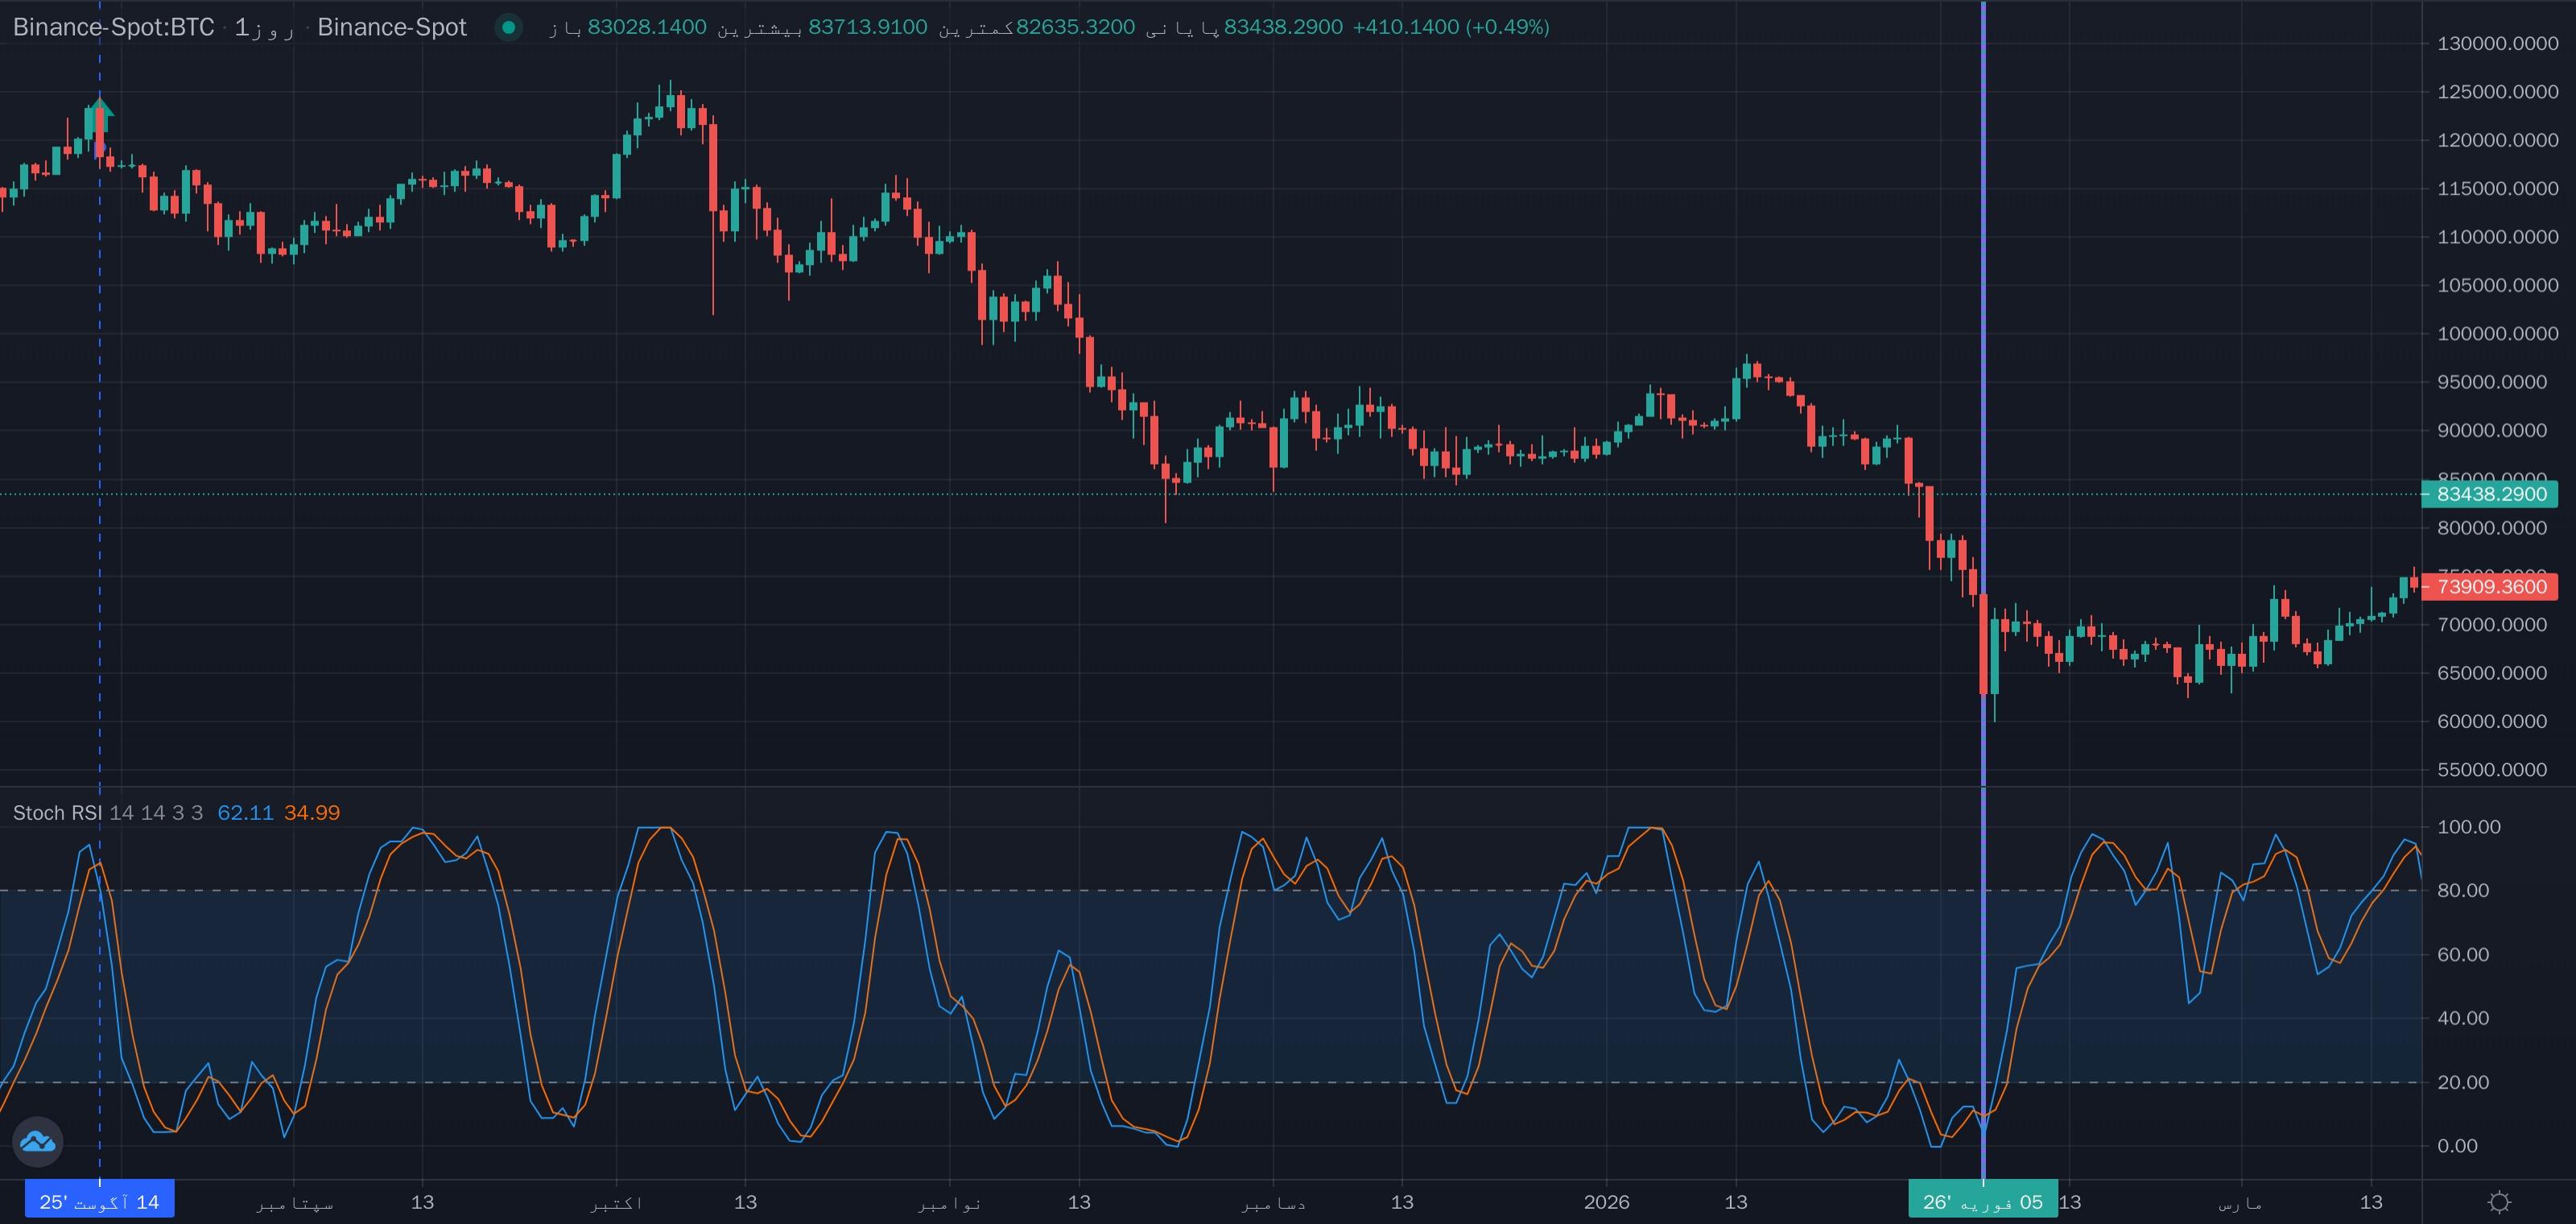Click the green market status dot
The width and height of the screenshot is (2576, 1224).
[508, 27]
